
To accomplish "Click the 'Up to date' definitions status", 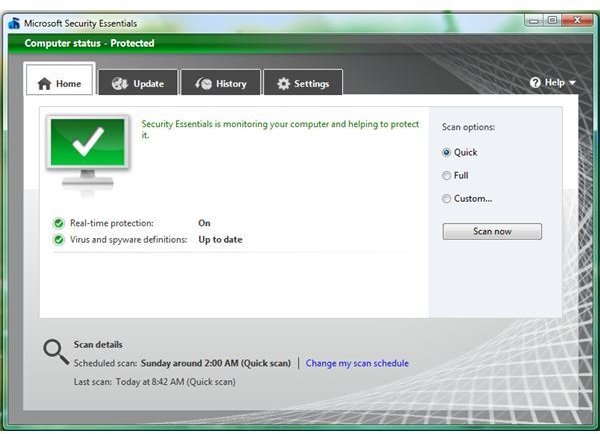I will [220, 240].
